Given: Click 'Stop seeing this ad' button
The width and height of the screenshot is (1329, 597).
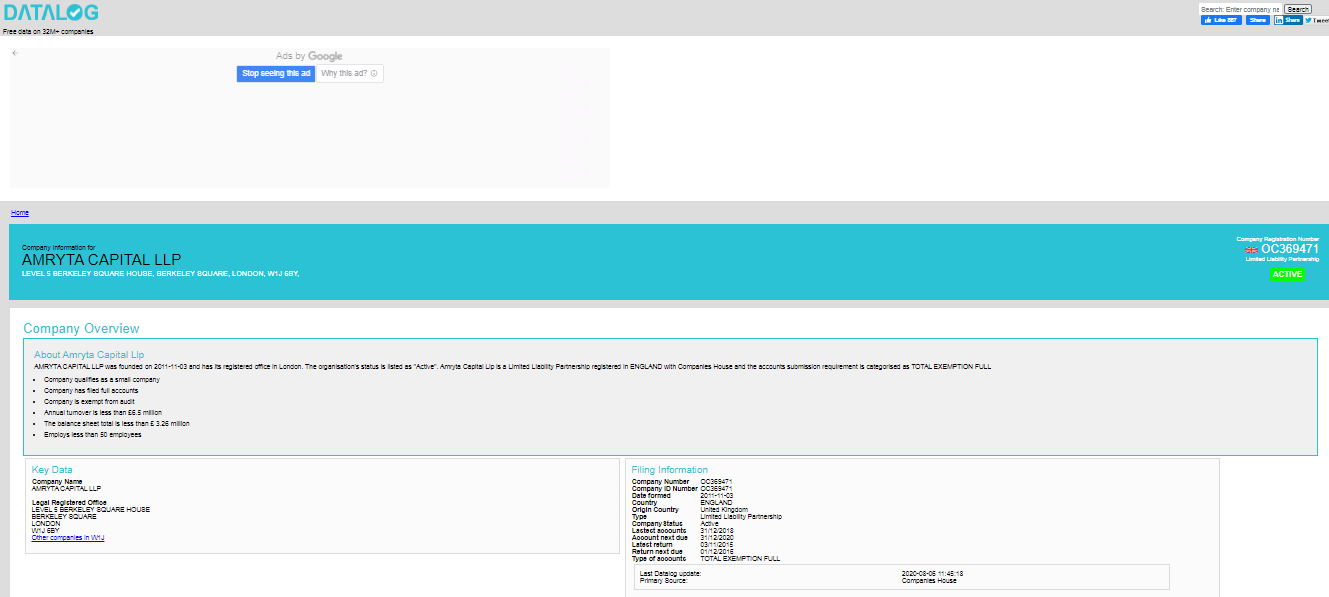Looking at the screenshot, I should tap(276, 74).
